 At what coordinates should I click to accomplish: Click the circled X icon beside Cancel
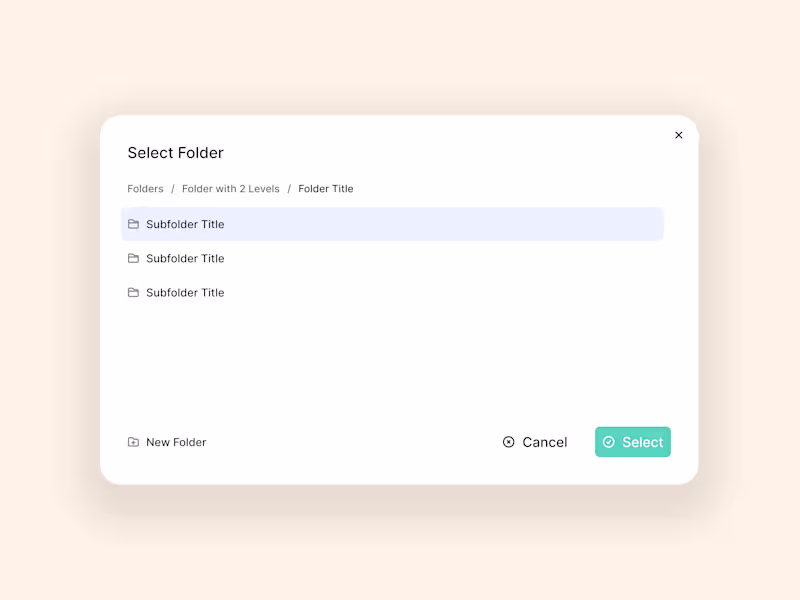[x=508, y=442]
